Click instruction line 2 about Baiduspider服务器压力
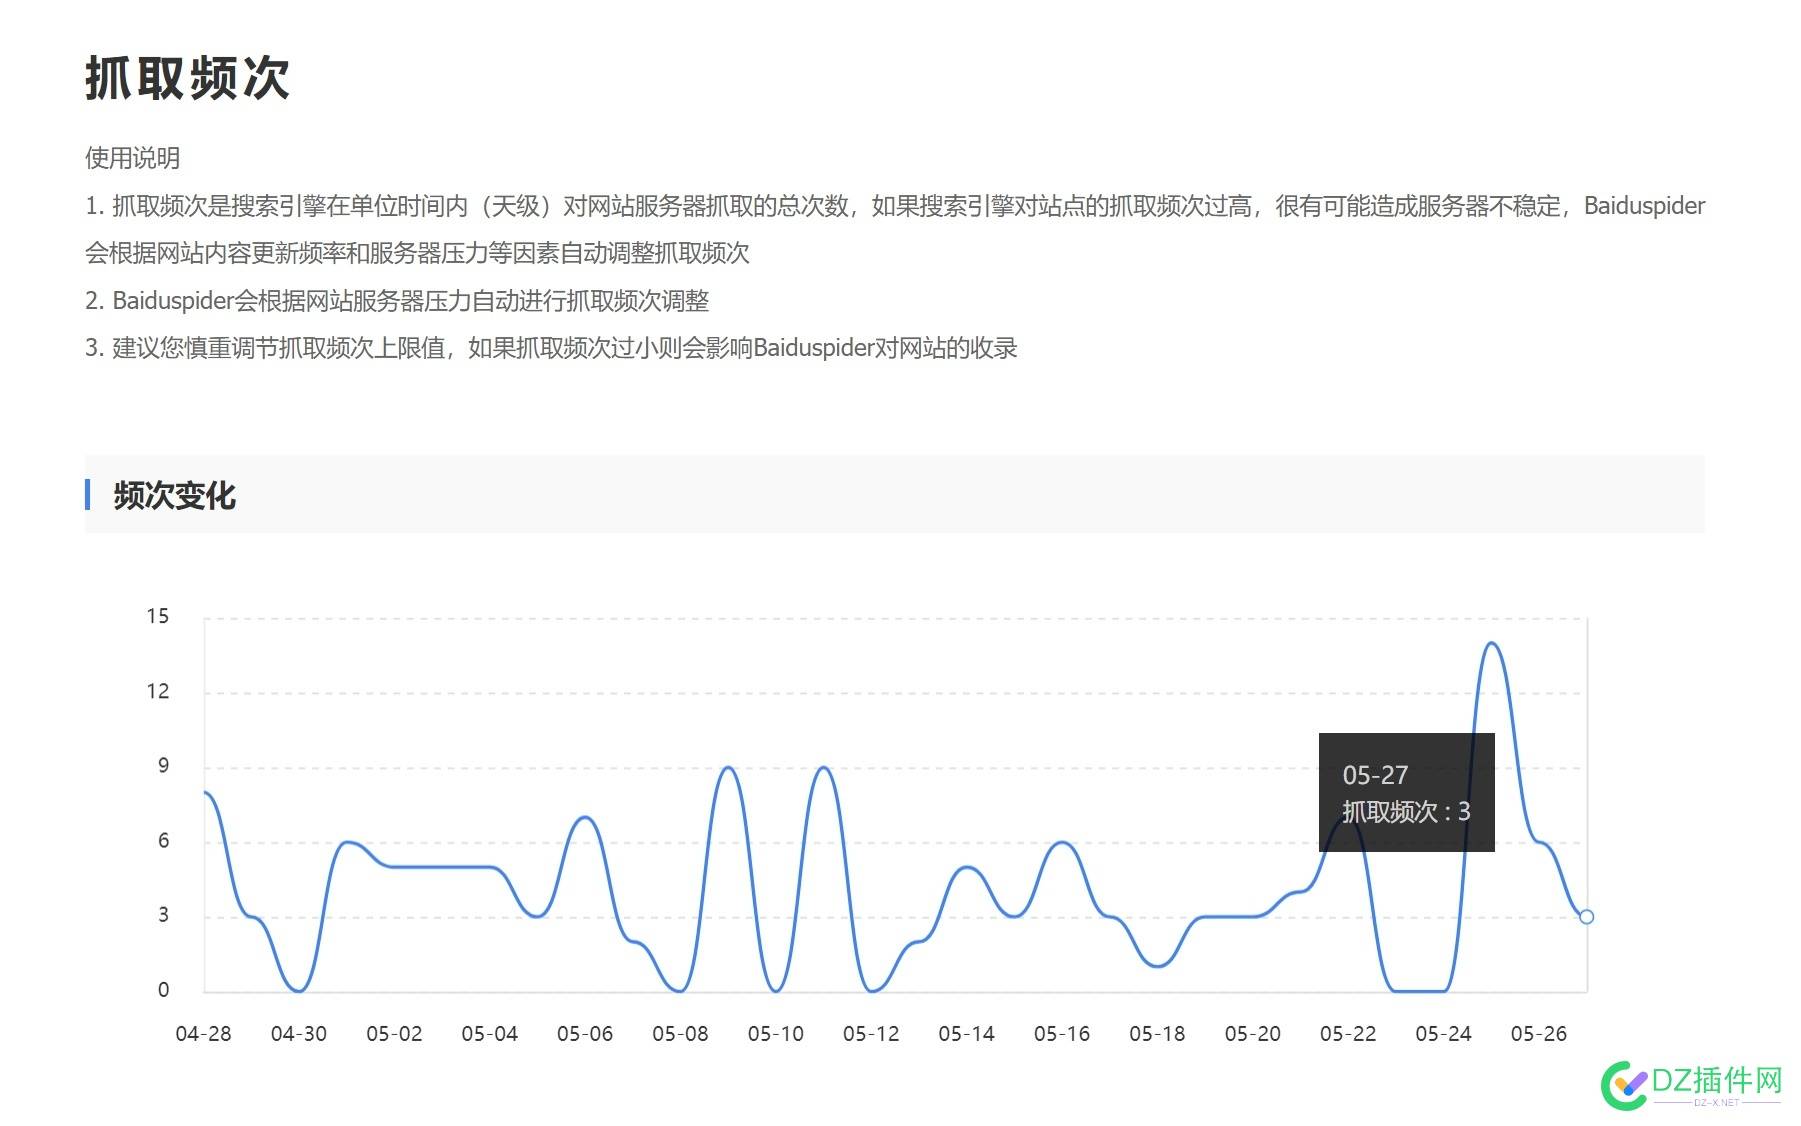This screenshot has height=1126, width=1801. pyautogui.click(x=397, y=301)
